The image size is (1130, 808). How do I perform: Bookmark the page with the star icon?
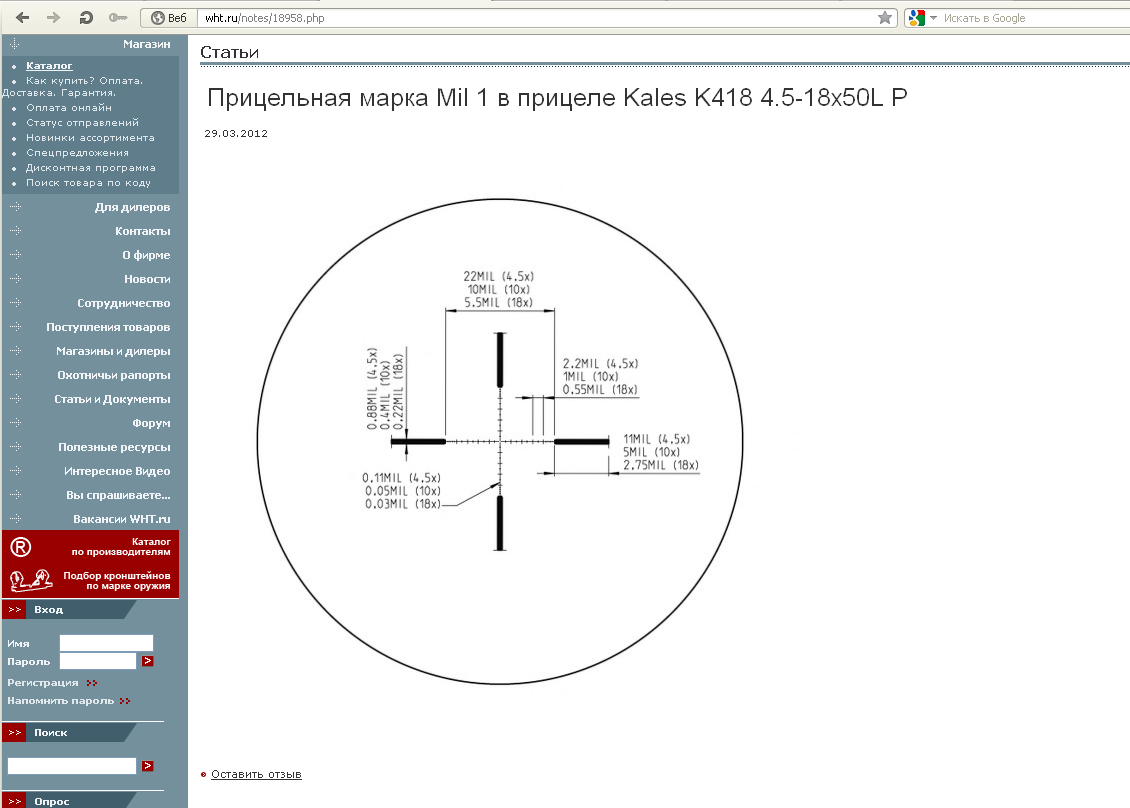(x=884, y=18)
